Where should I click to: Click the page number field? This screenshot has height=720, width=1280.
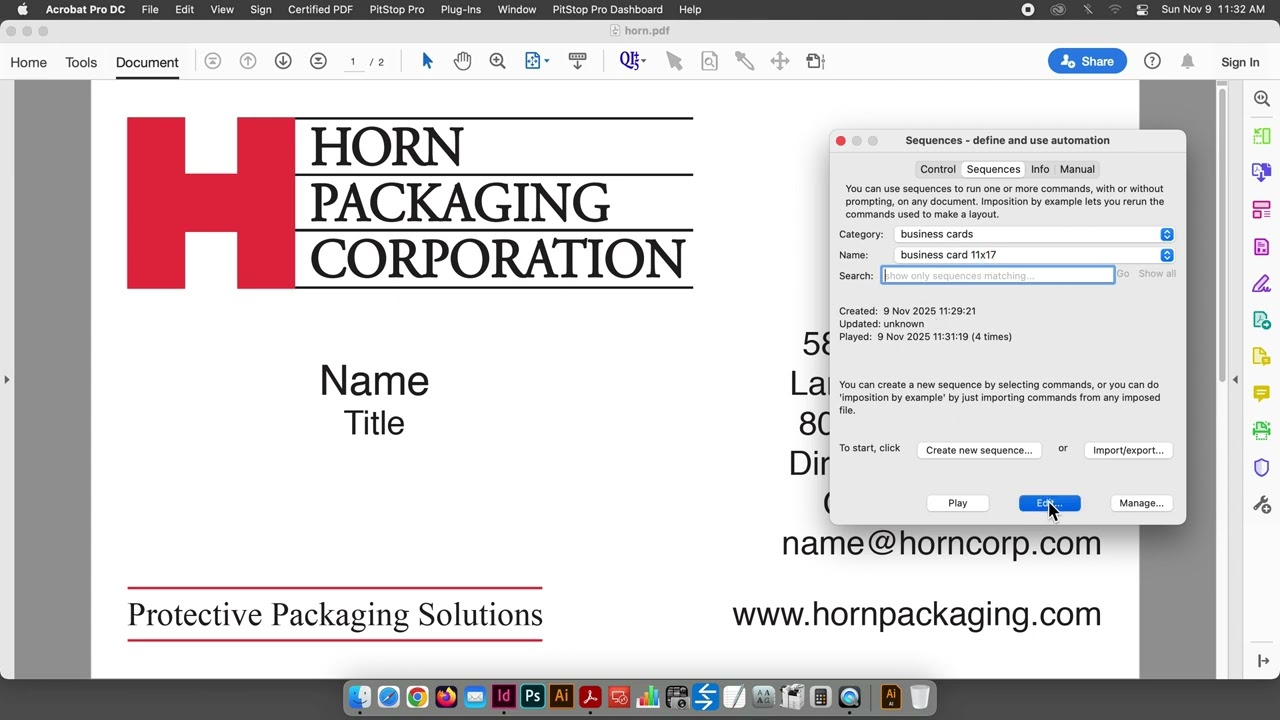click(x=352, y=62)
